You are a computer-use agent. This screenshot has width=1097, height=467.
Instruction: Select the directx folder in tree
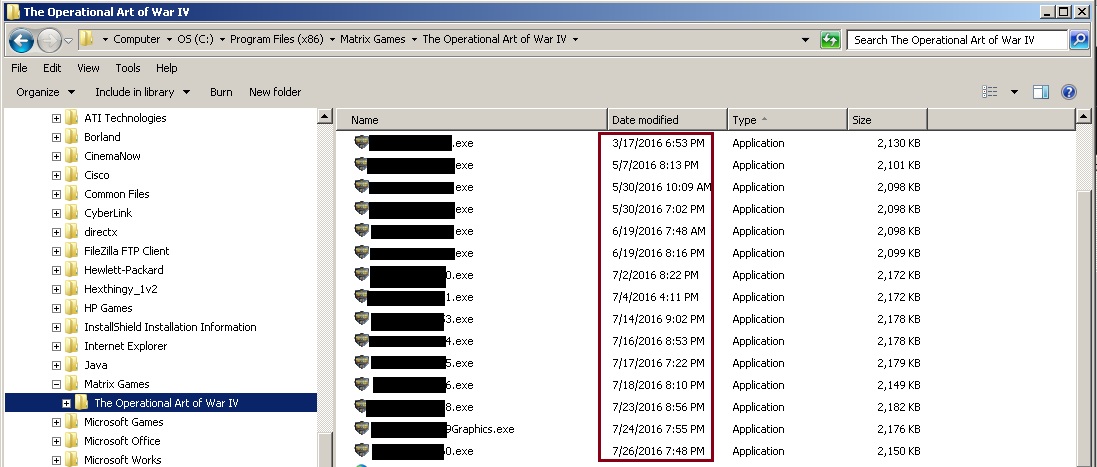101,231
